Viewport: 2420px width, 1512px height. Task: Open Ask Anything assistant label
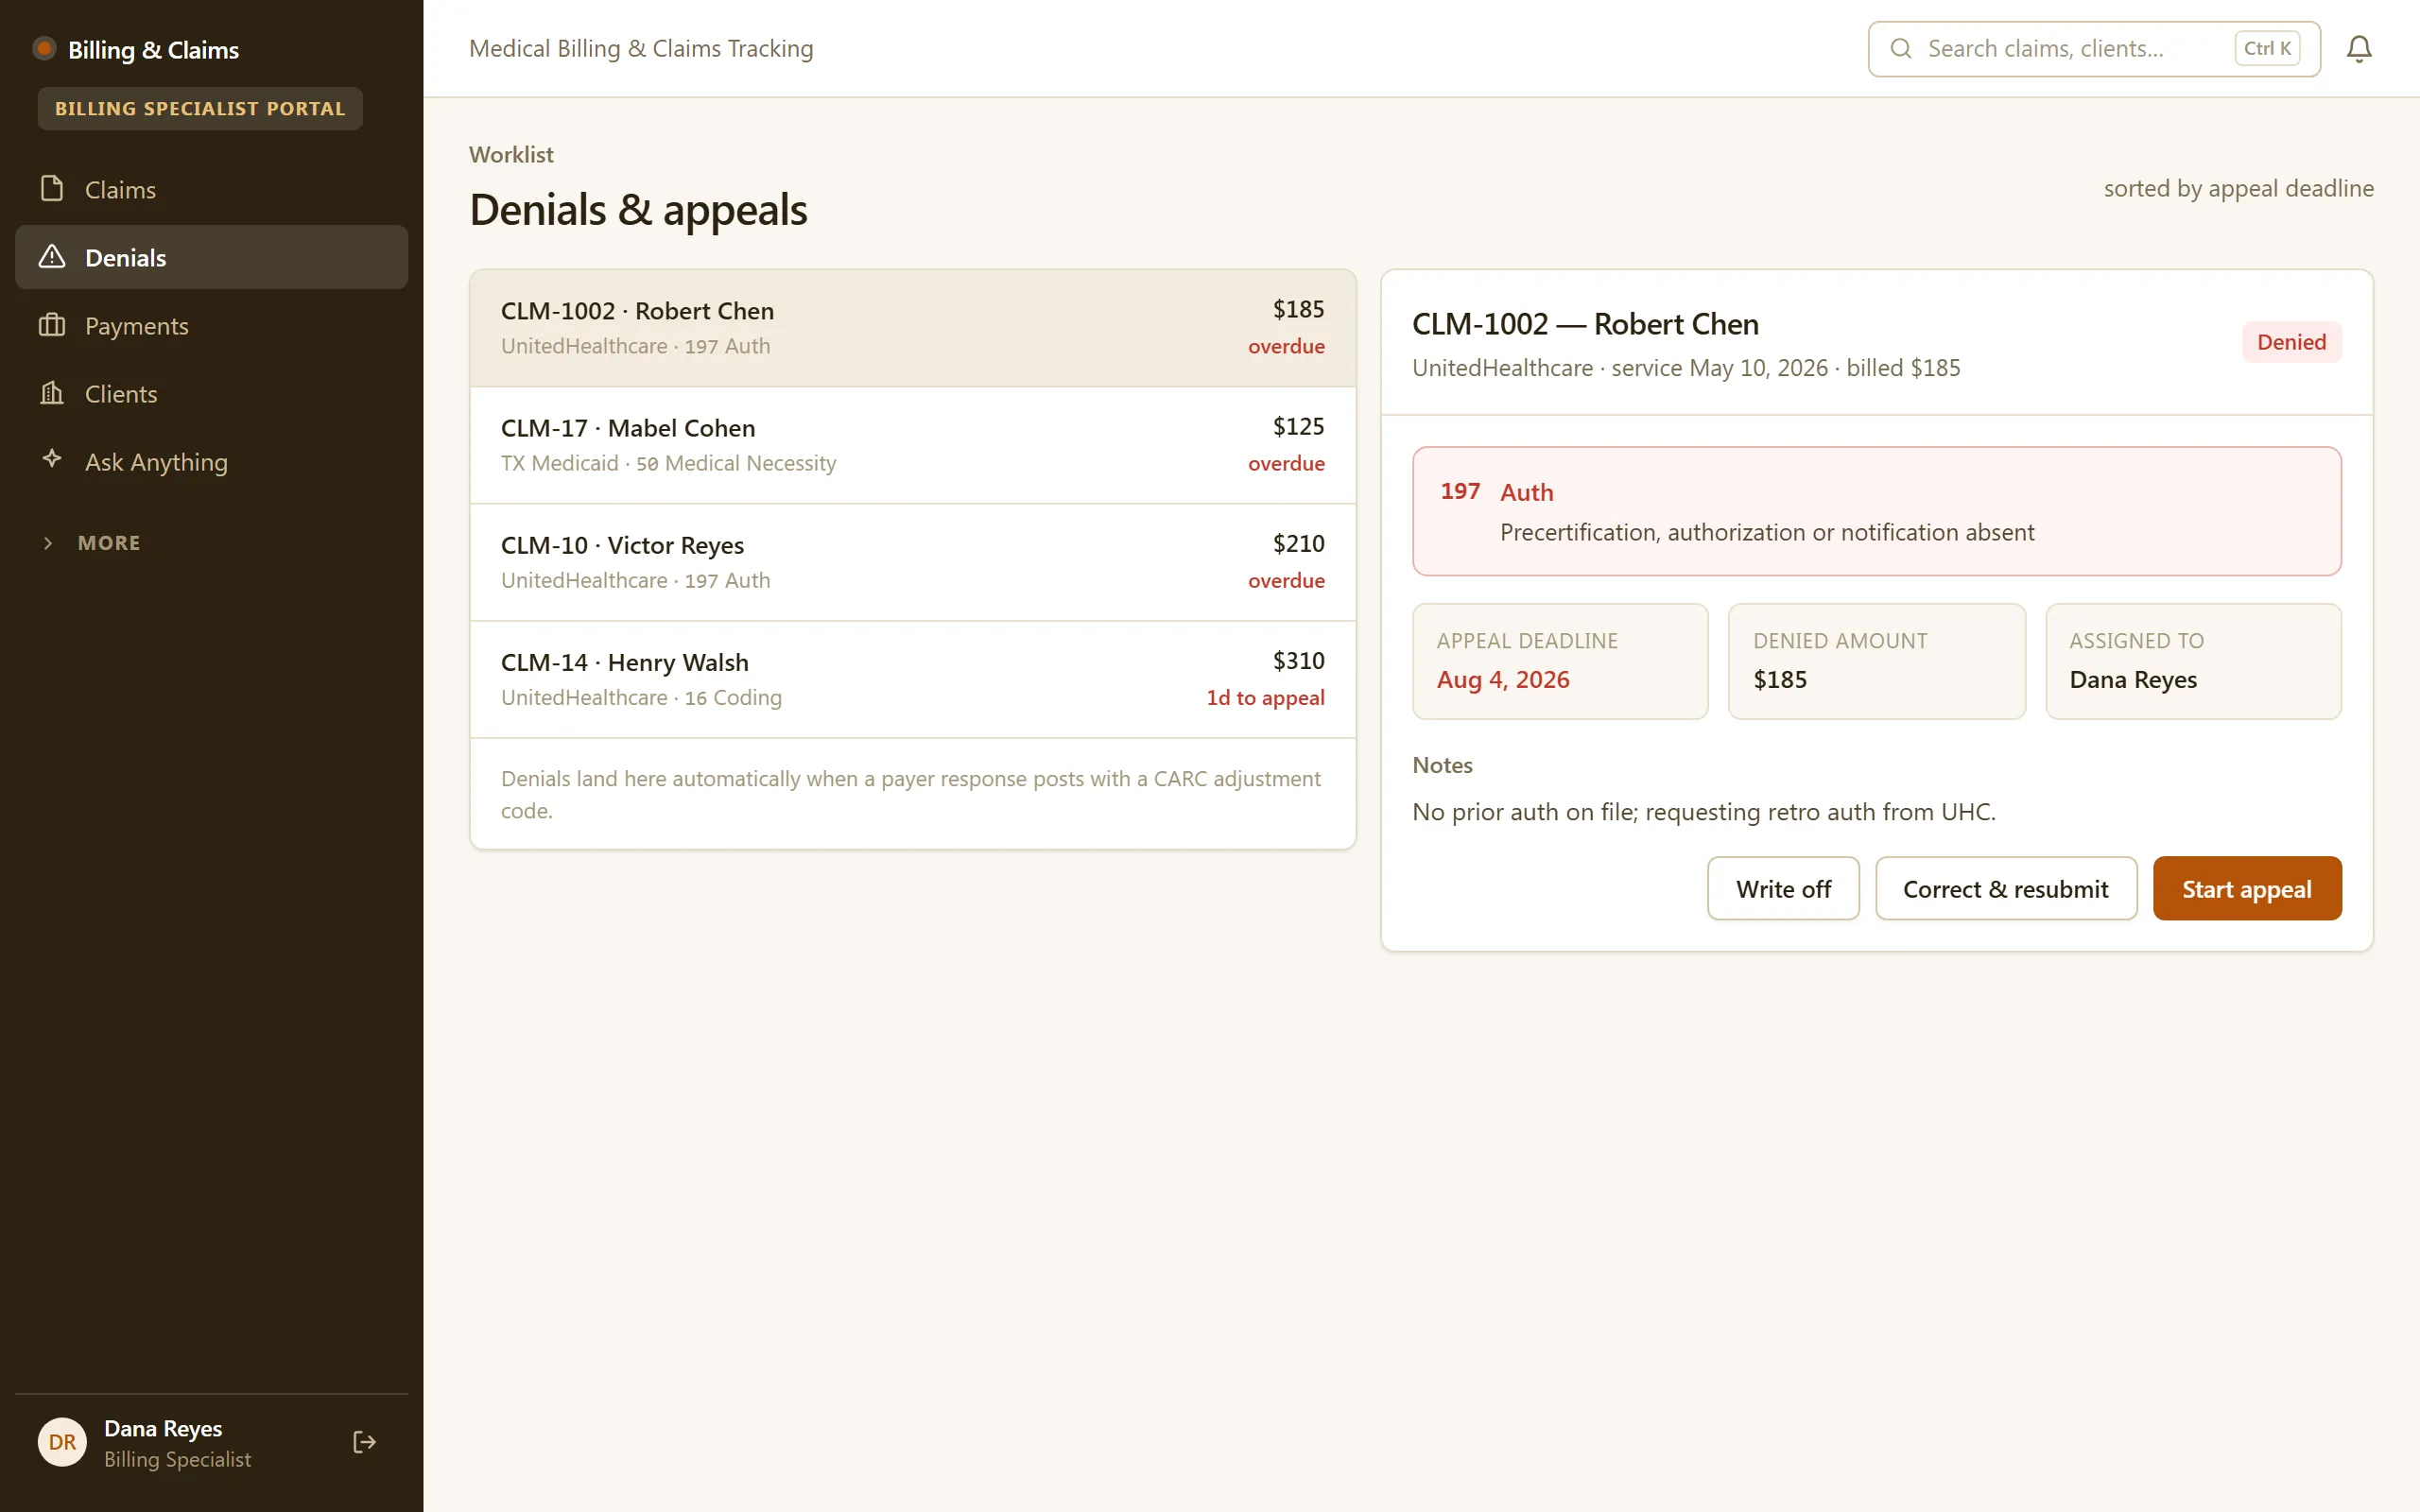(156, 462)
